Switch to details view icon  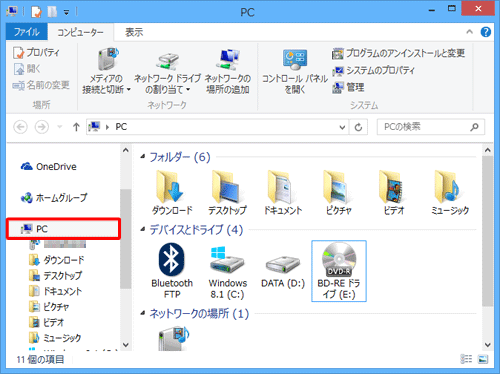466,359
